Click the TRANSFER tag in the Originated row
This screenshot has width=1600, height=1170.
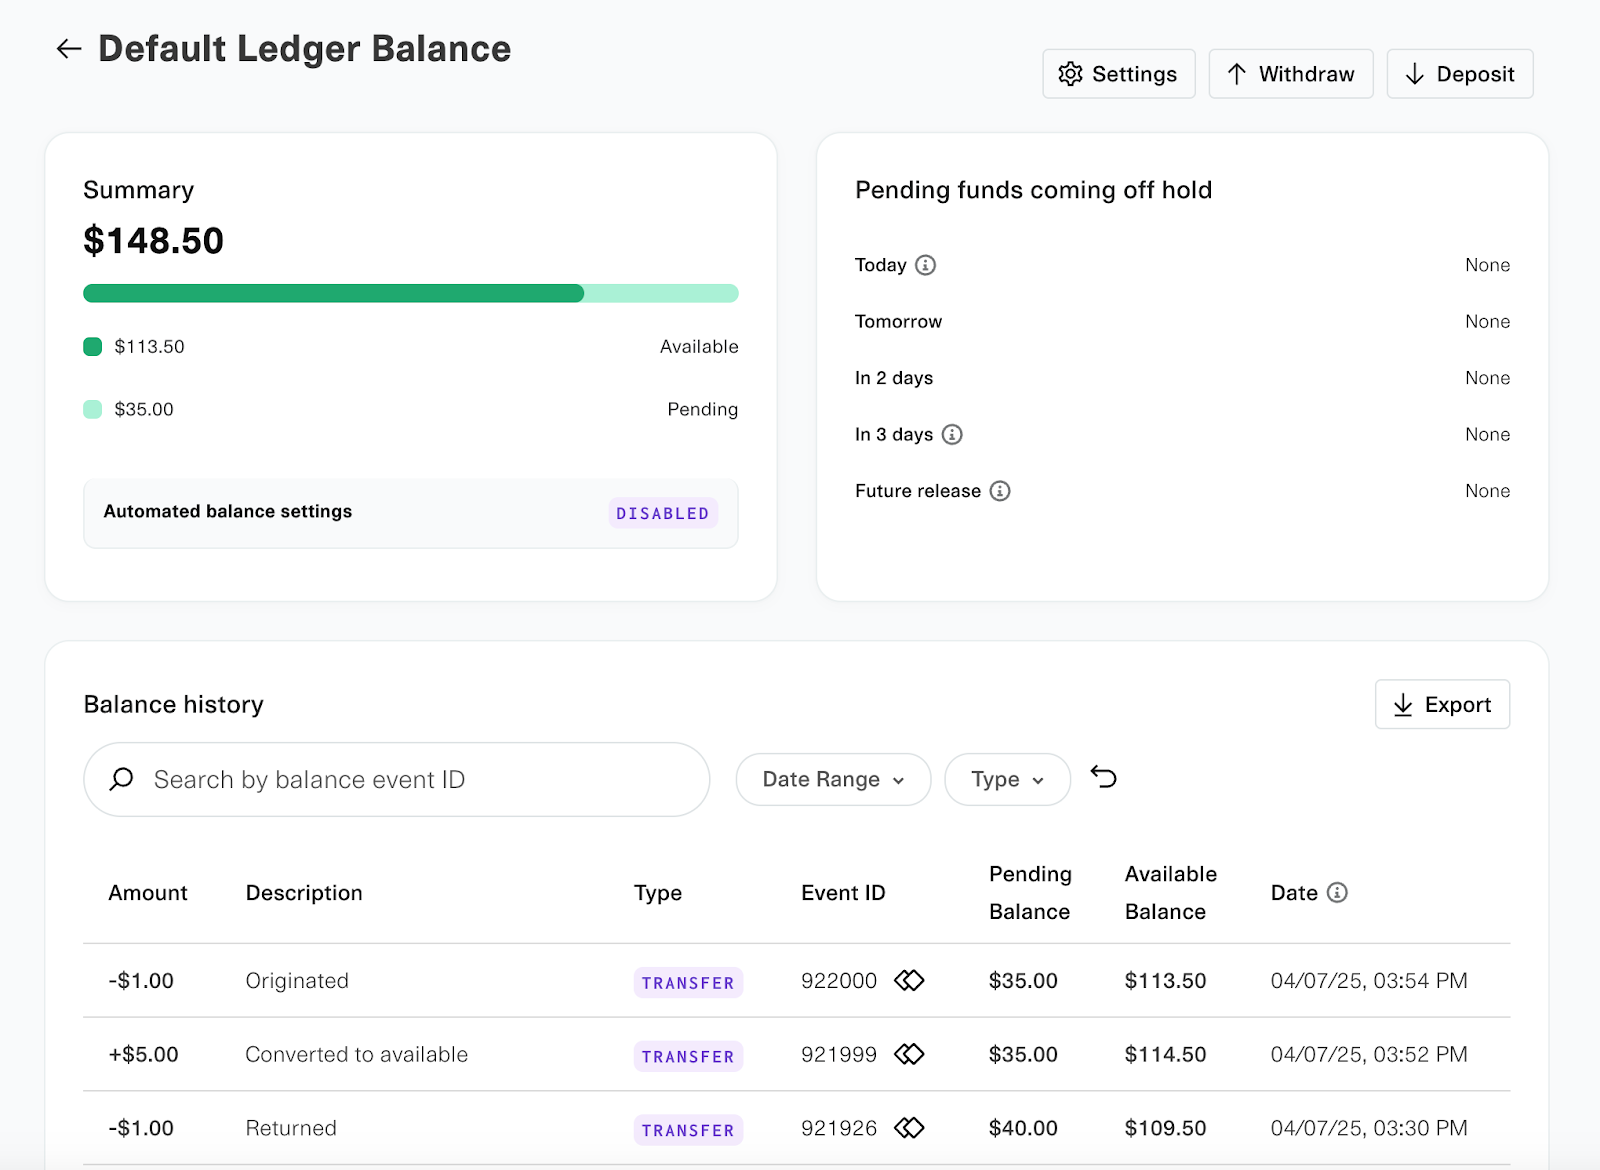(688, 983)
